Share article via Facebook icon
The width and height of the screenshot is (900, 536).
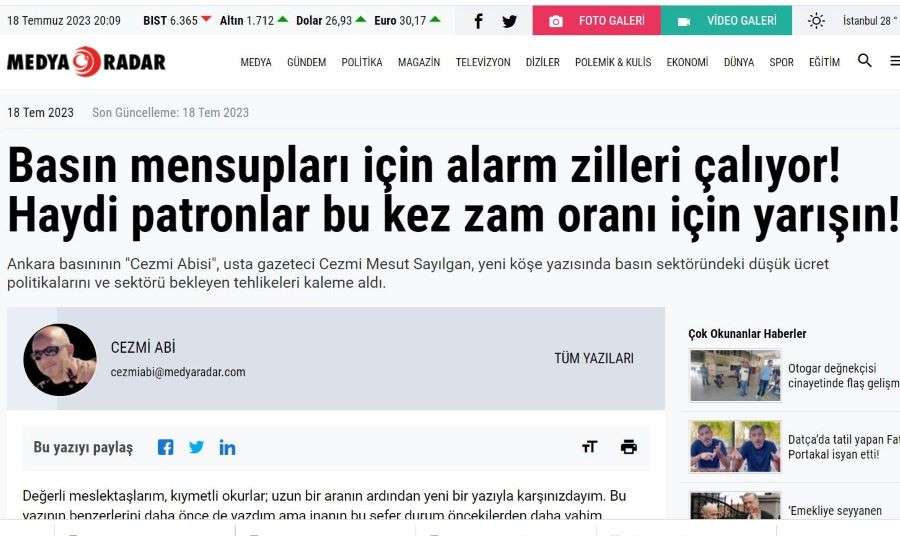(x=165, y=447)
